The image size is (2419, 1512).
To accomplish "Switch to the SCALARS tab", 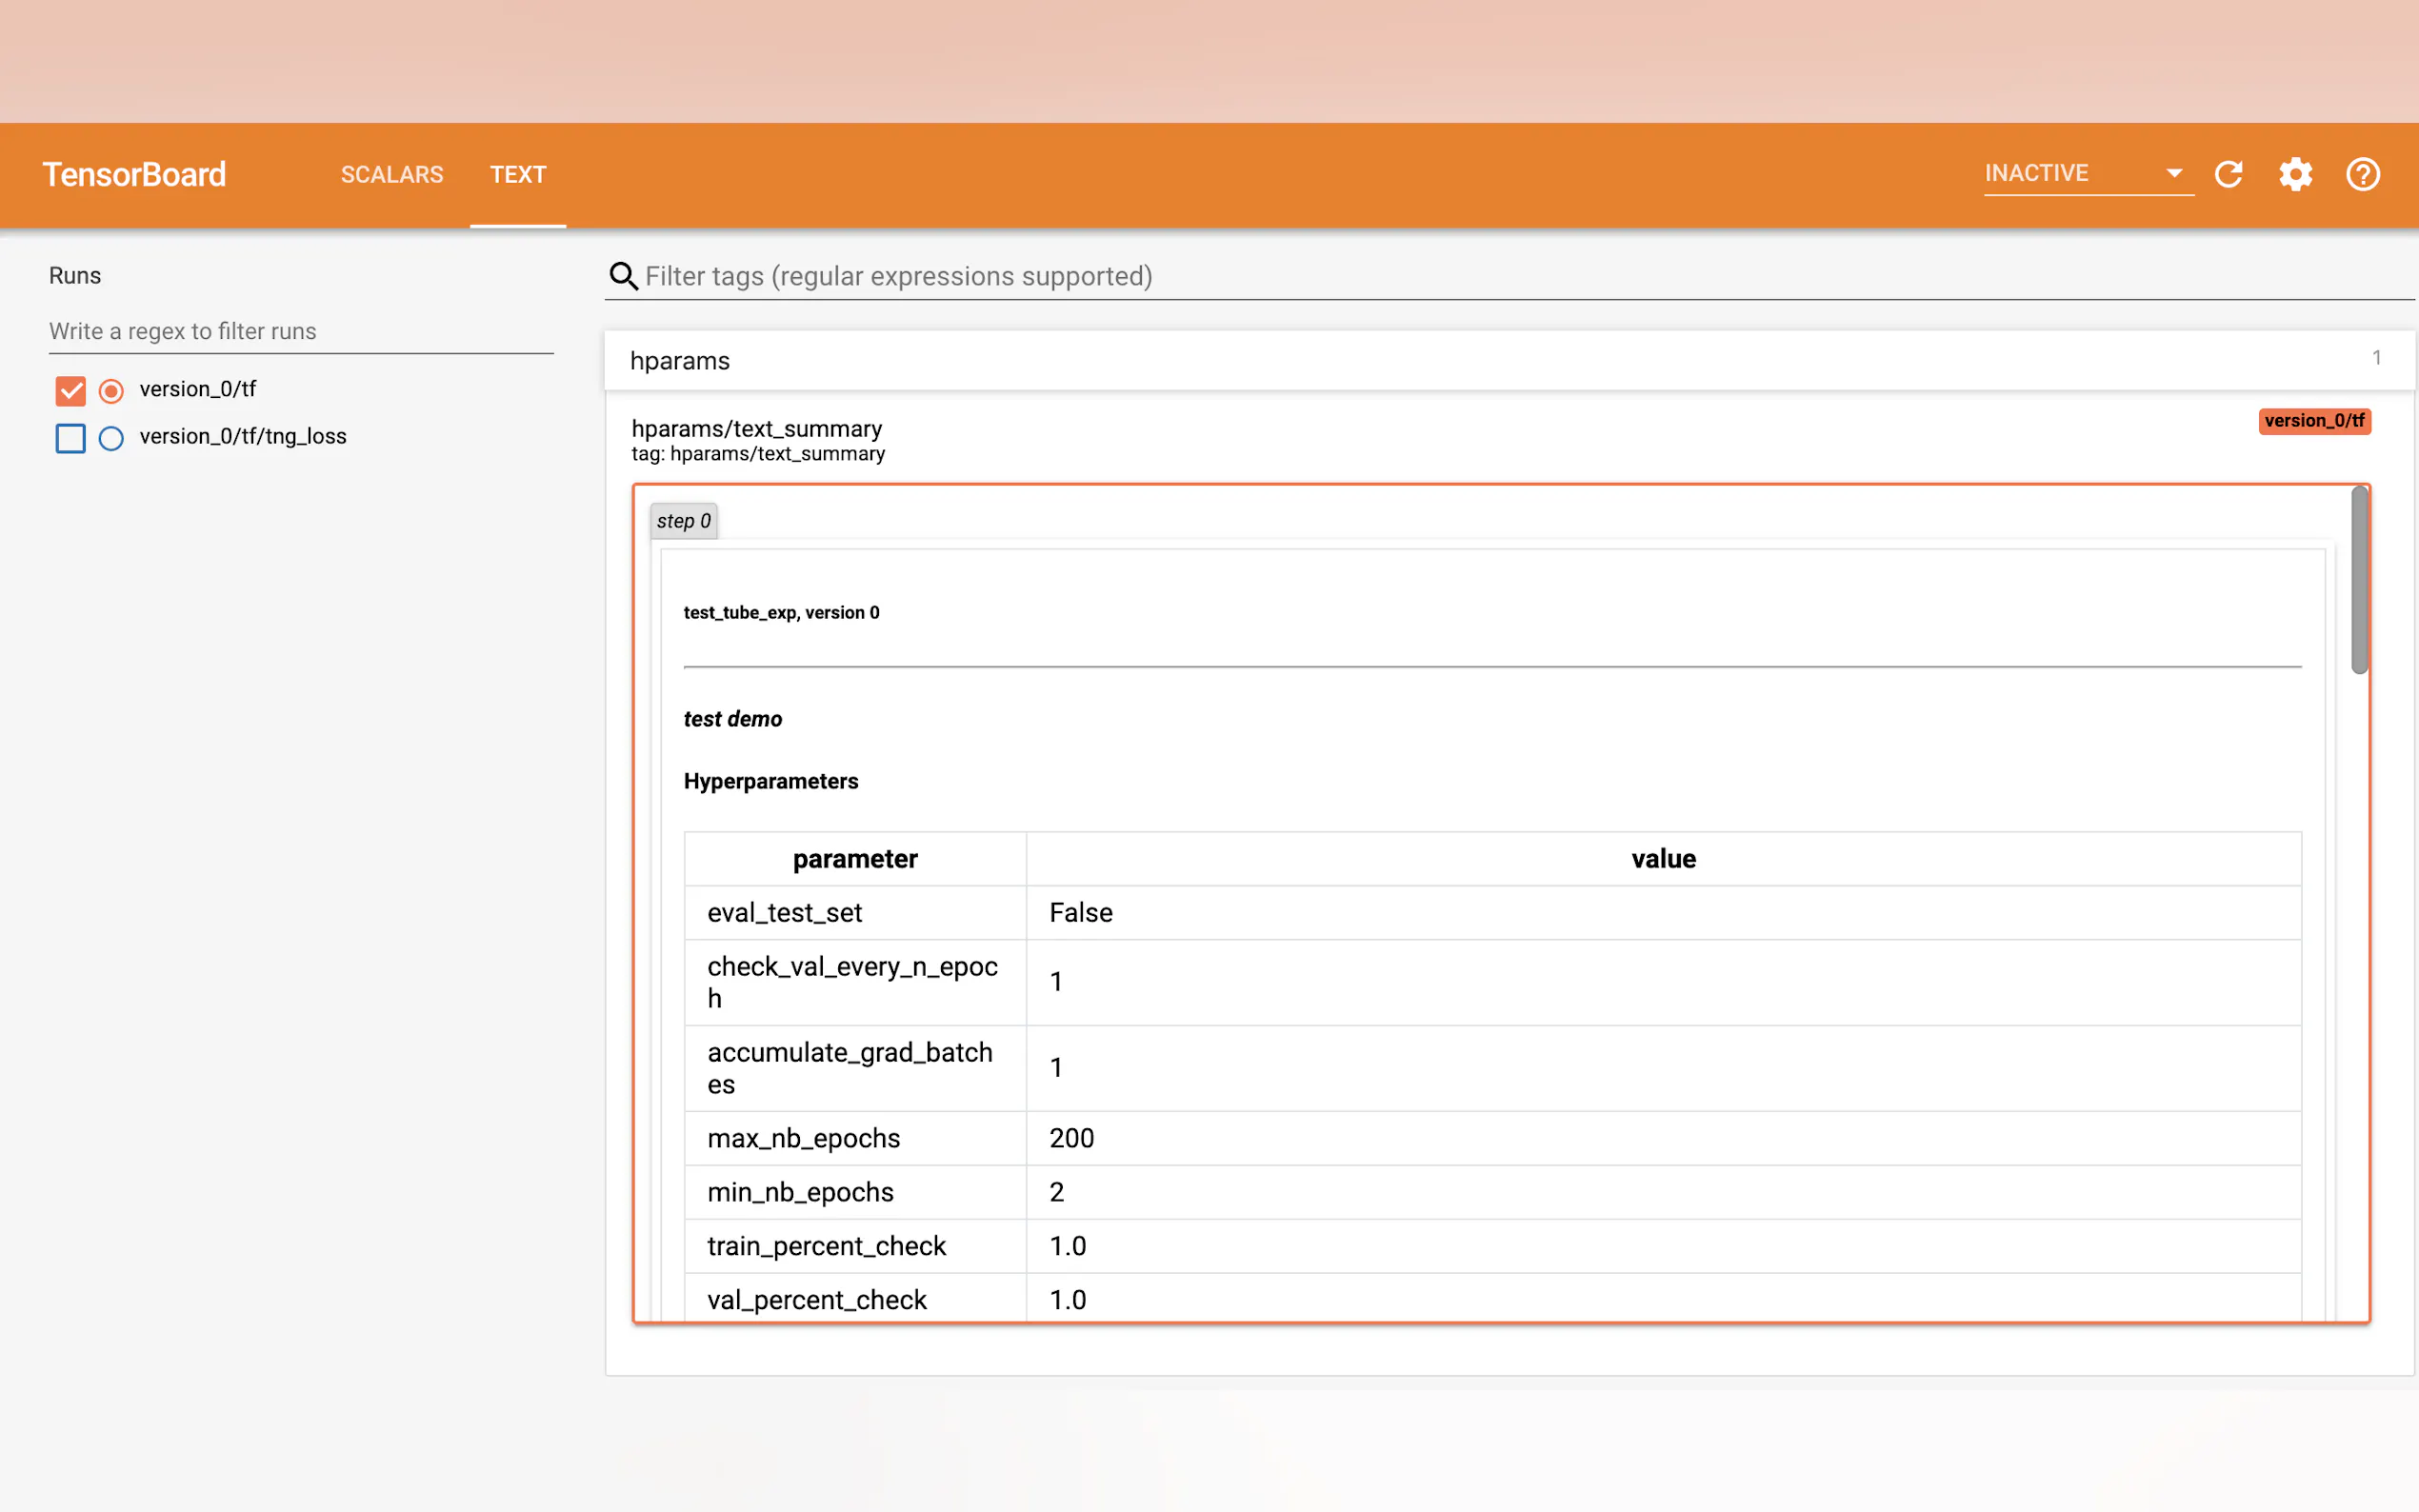I will coord(391,174).
